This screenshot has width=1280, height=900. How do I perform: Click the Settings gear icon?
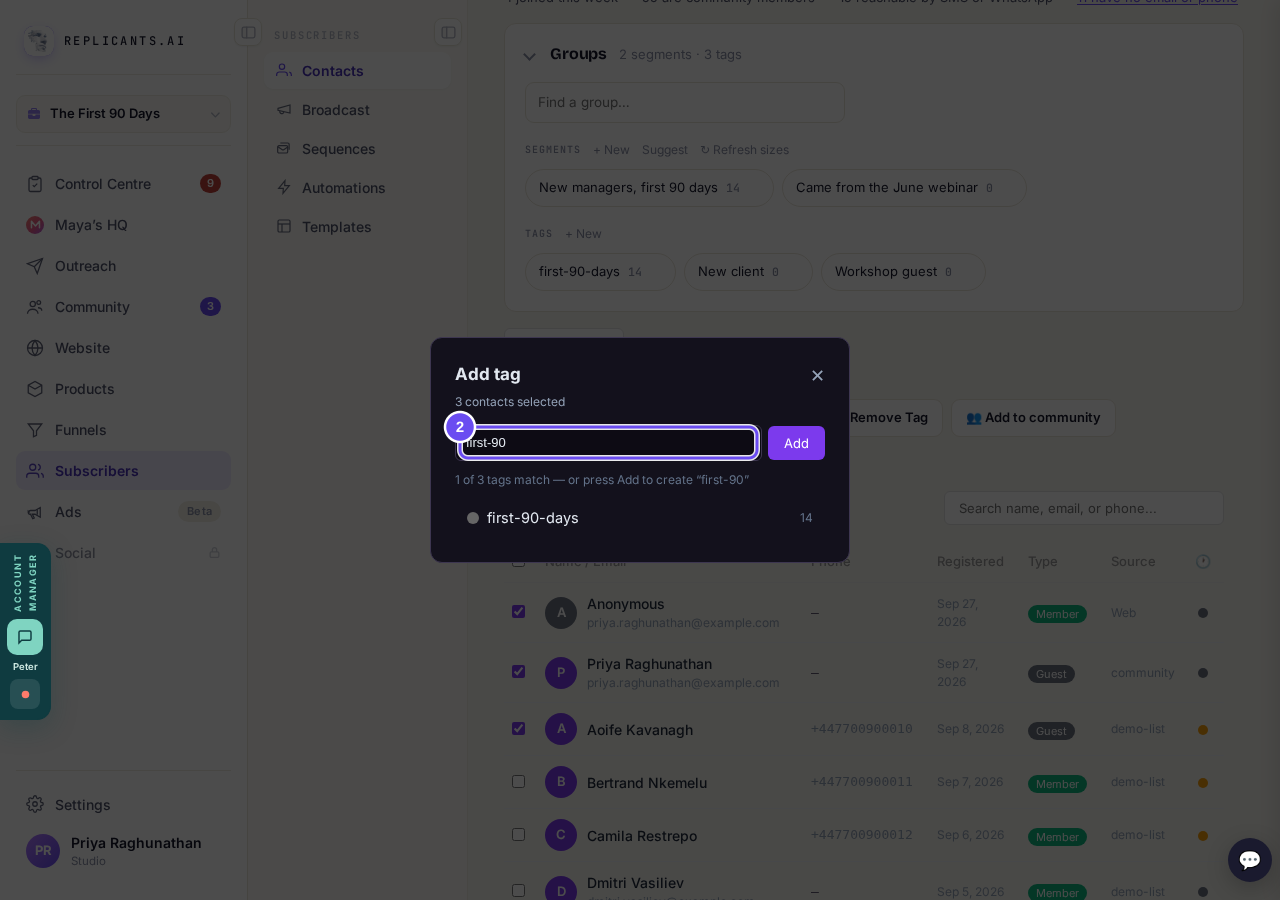(35, 804)
